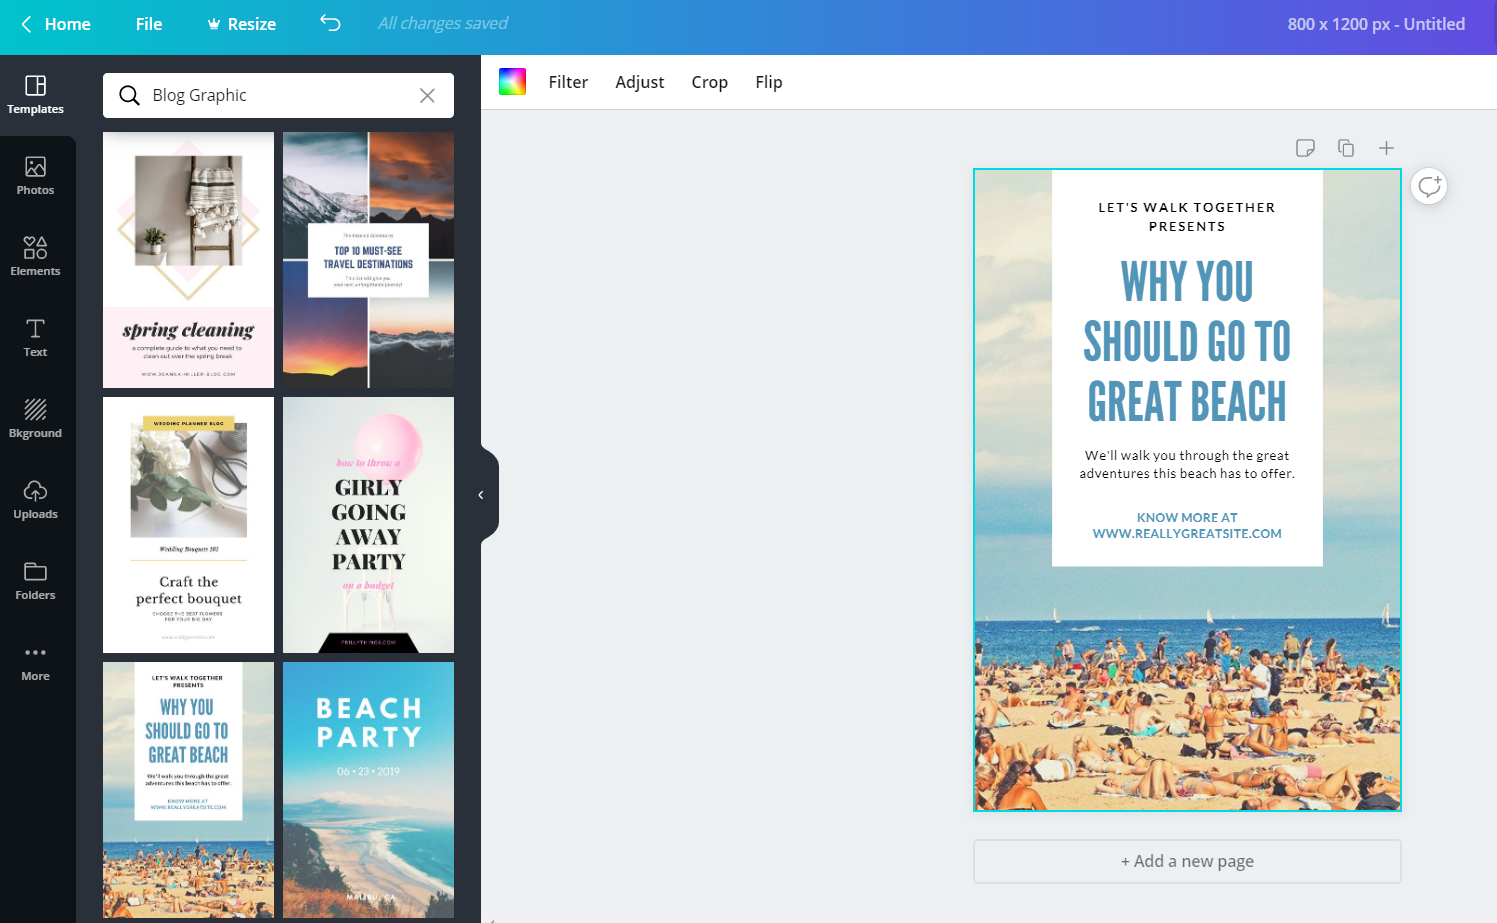This screenshot has width=1497, height=923.
Task: Open the Photos panel in sidebar
Action: pos(35,176)
